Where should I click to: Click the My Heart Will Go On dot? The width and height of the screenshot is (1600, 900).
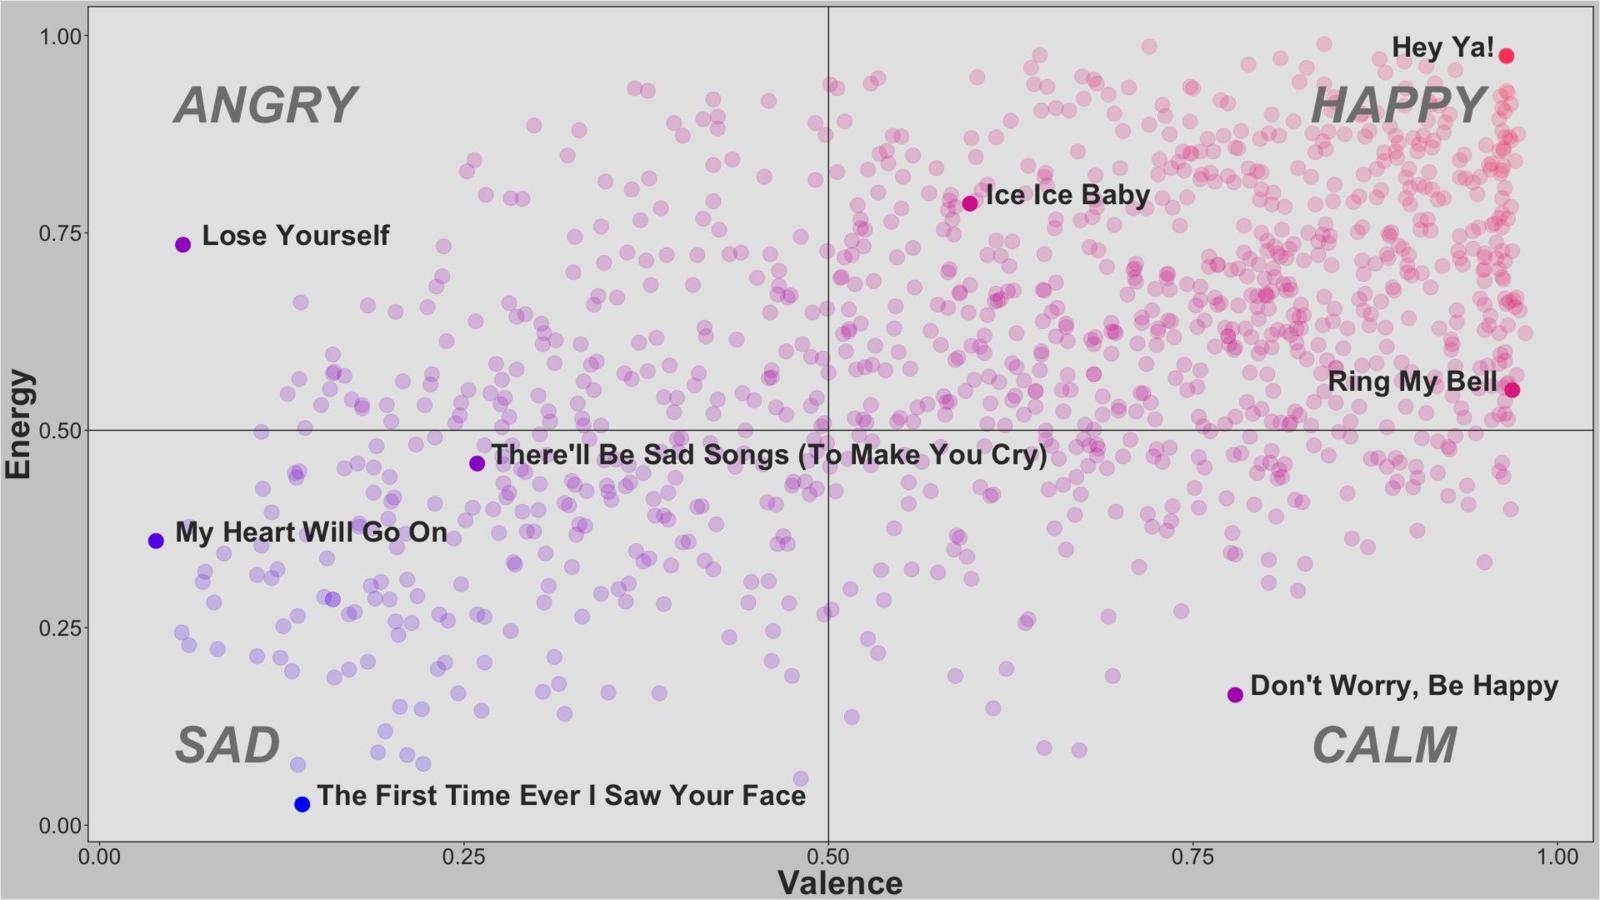pos(156,541)
